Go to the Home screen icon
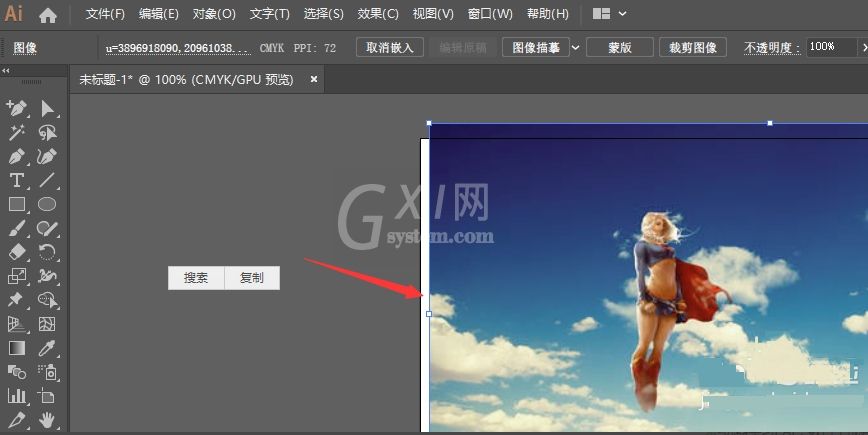The height and width of the screenshot is (435, 868). click(x=48, y=14)
